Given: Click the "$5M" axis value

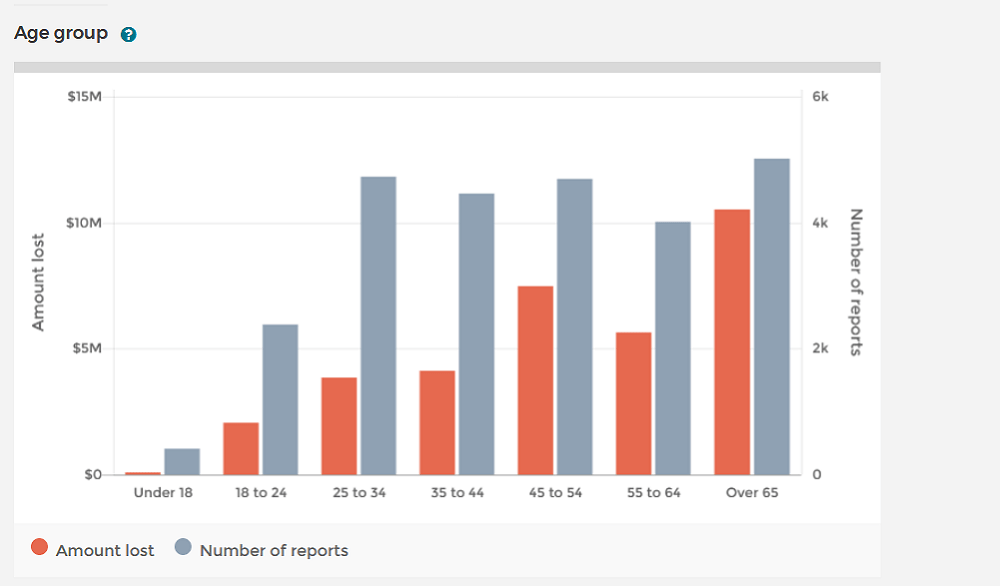Looking at the screenshot, I should pyautogui.click(x=87, y=348).
